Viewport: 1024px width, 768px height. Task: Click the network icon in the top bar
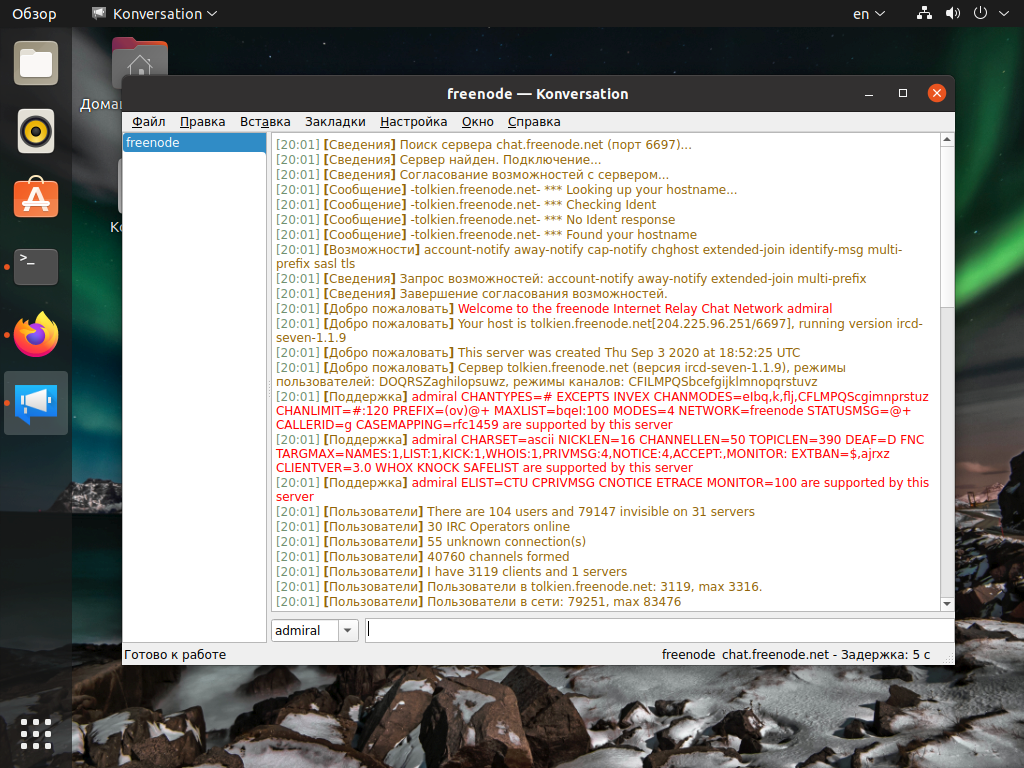(x=924, y=14)
